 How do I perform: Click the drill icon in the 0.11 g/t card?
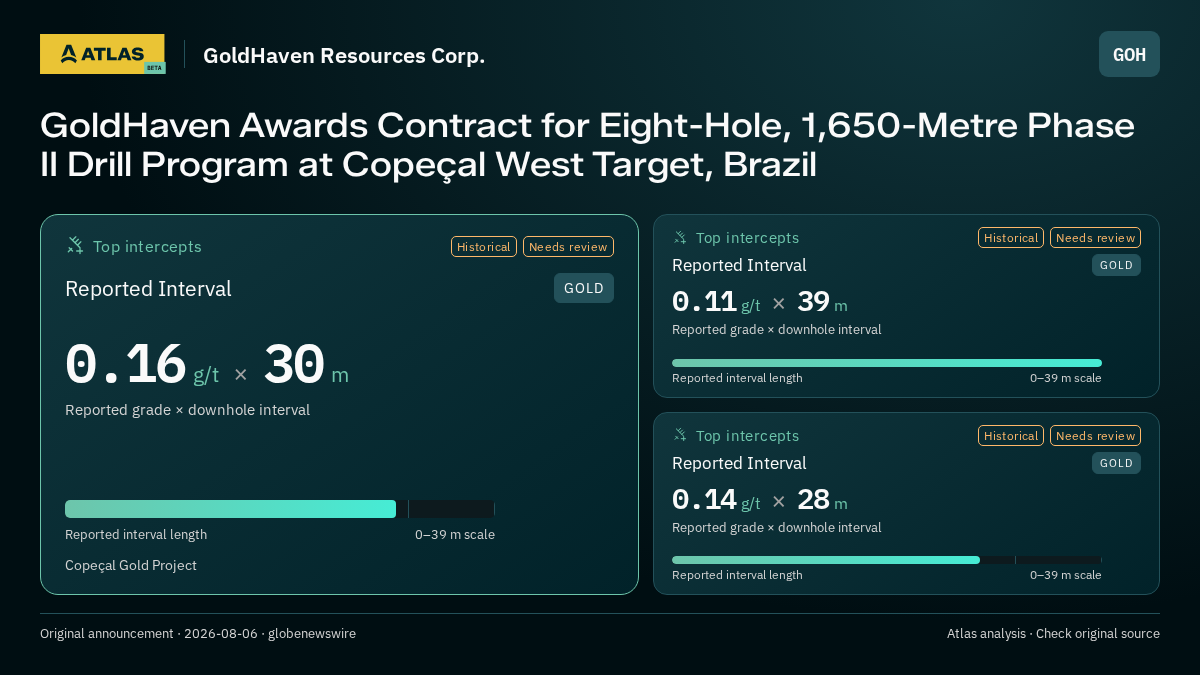[680, 237]
